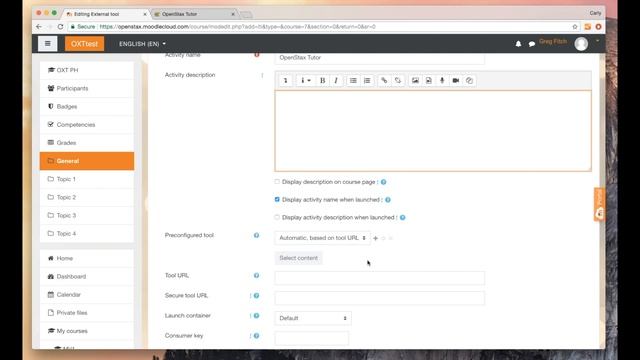Apply bold formatting in description editor
The height and width of the screenshot is (360, 640).
322,80
